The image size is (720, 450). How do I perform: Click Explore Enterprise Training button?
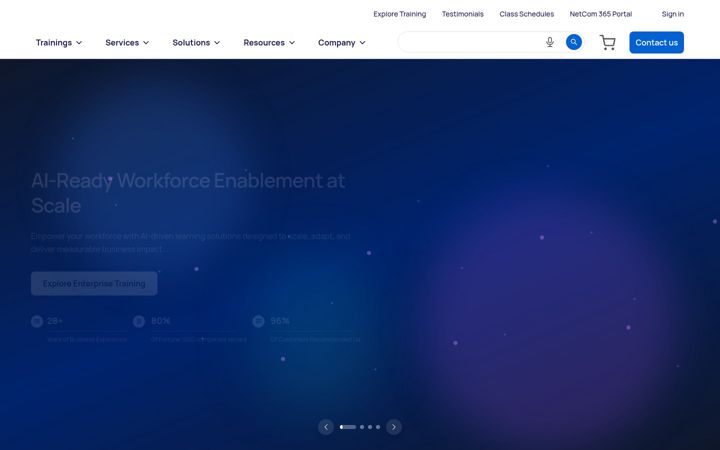pos(94,283)
